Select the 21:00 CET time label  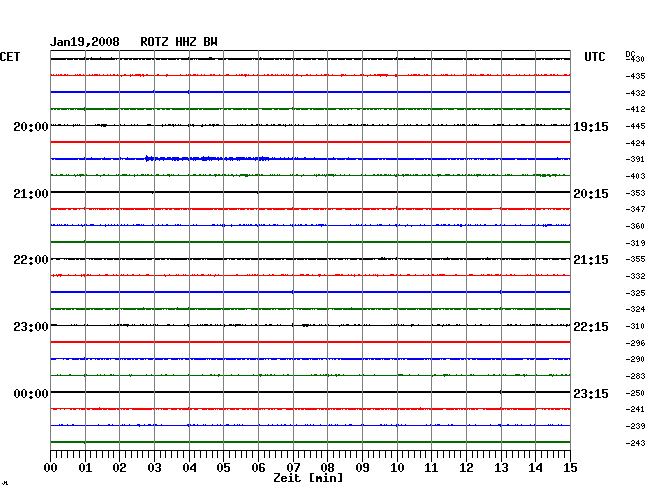[x=31, y=194]
